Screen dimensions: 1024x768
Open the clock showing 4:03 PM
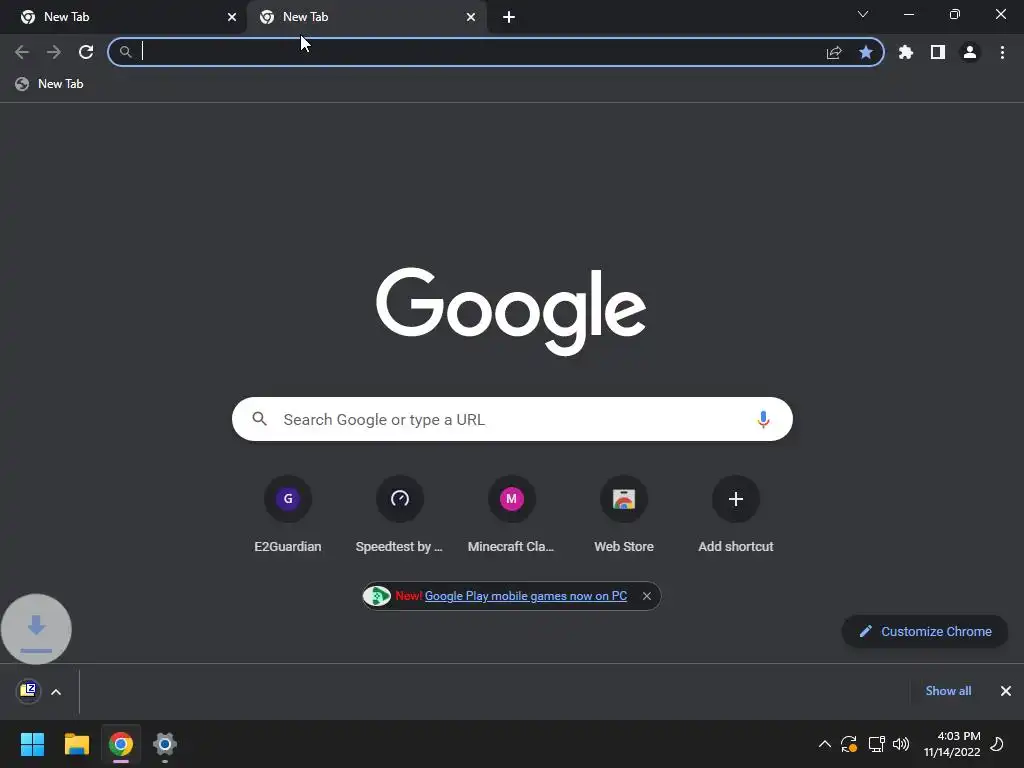point(952,744)
